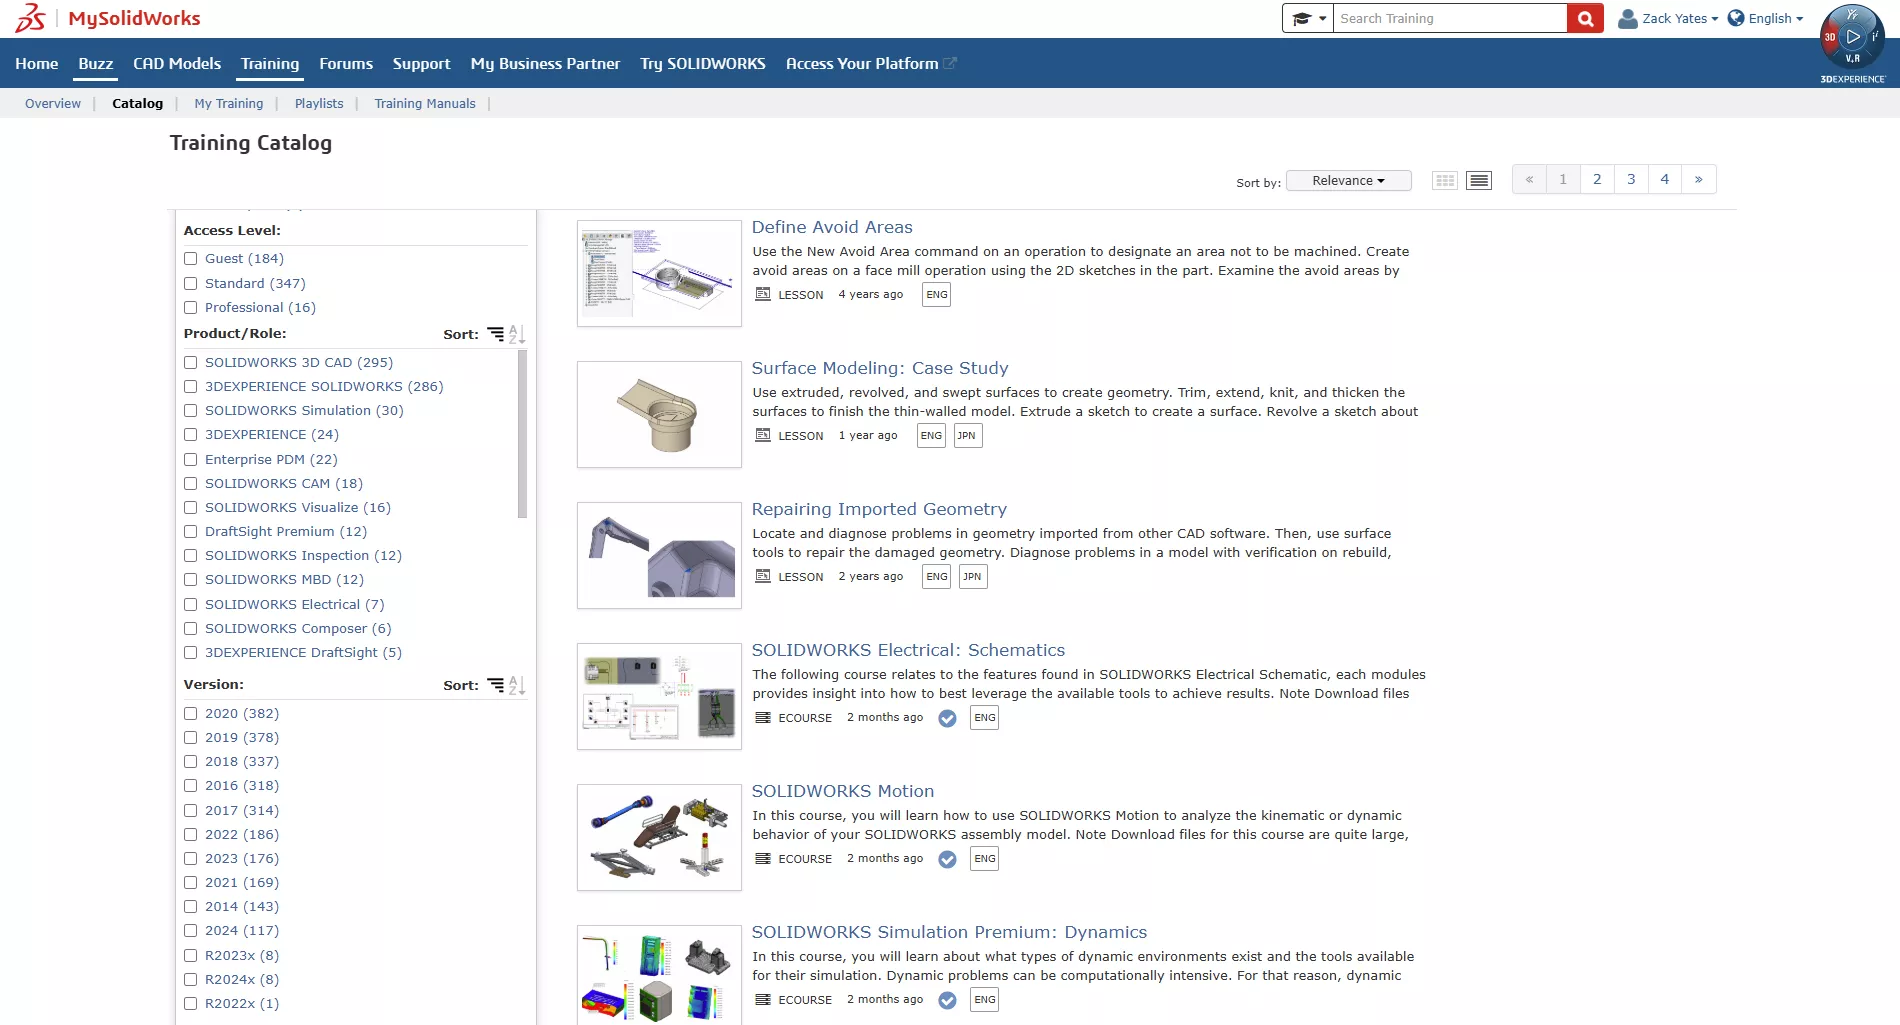Check the 2020 version filter
1900x1025 pixels.
point(190,714)
